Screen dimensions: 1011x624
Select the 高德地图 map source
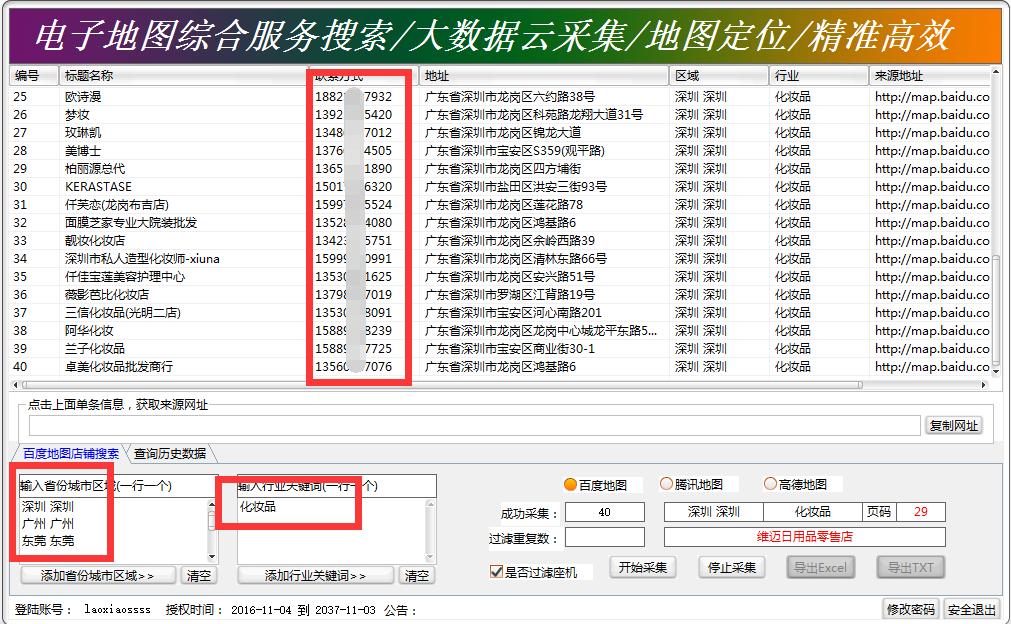[x=772, y=482]
